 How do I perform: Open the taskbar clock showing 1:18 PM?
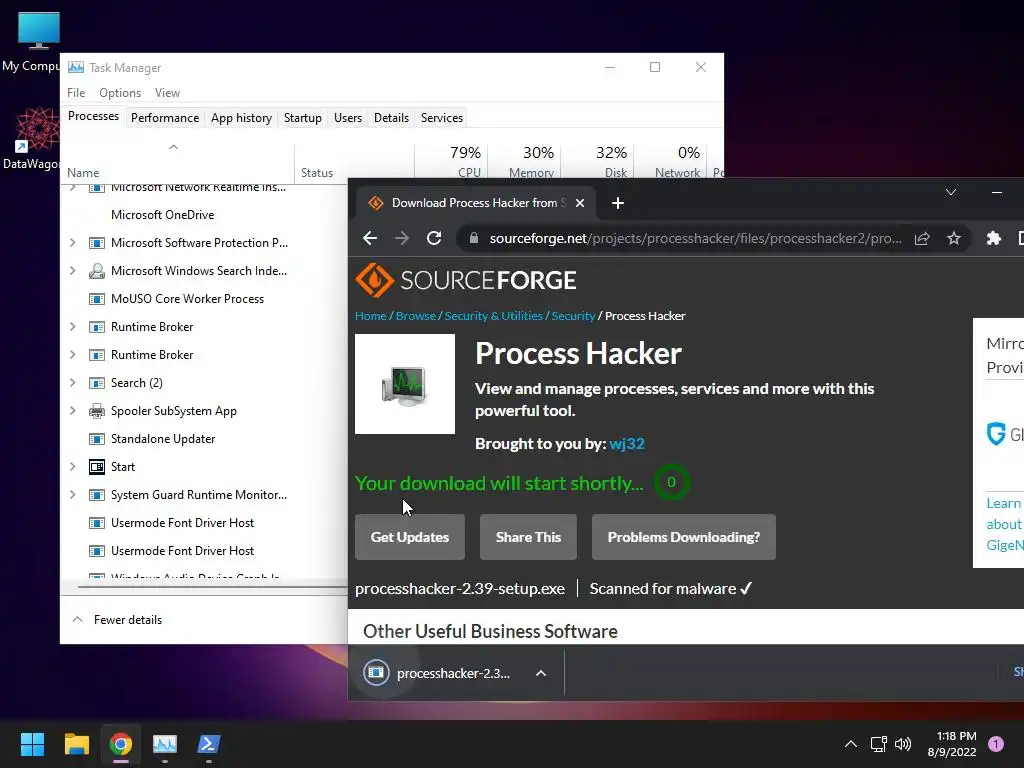952,744
